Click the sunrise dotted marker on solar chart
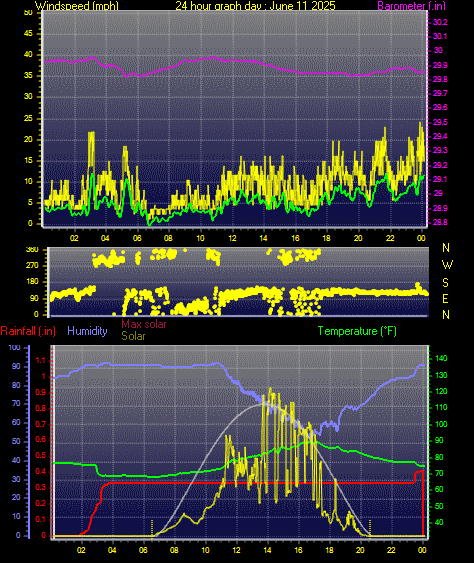Screen dimensions: 474x563 coord(152,528)
